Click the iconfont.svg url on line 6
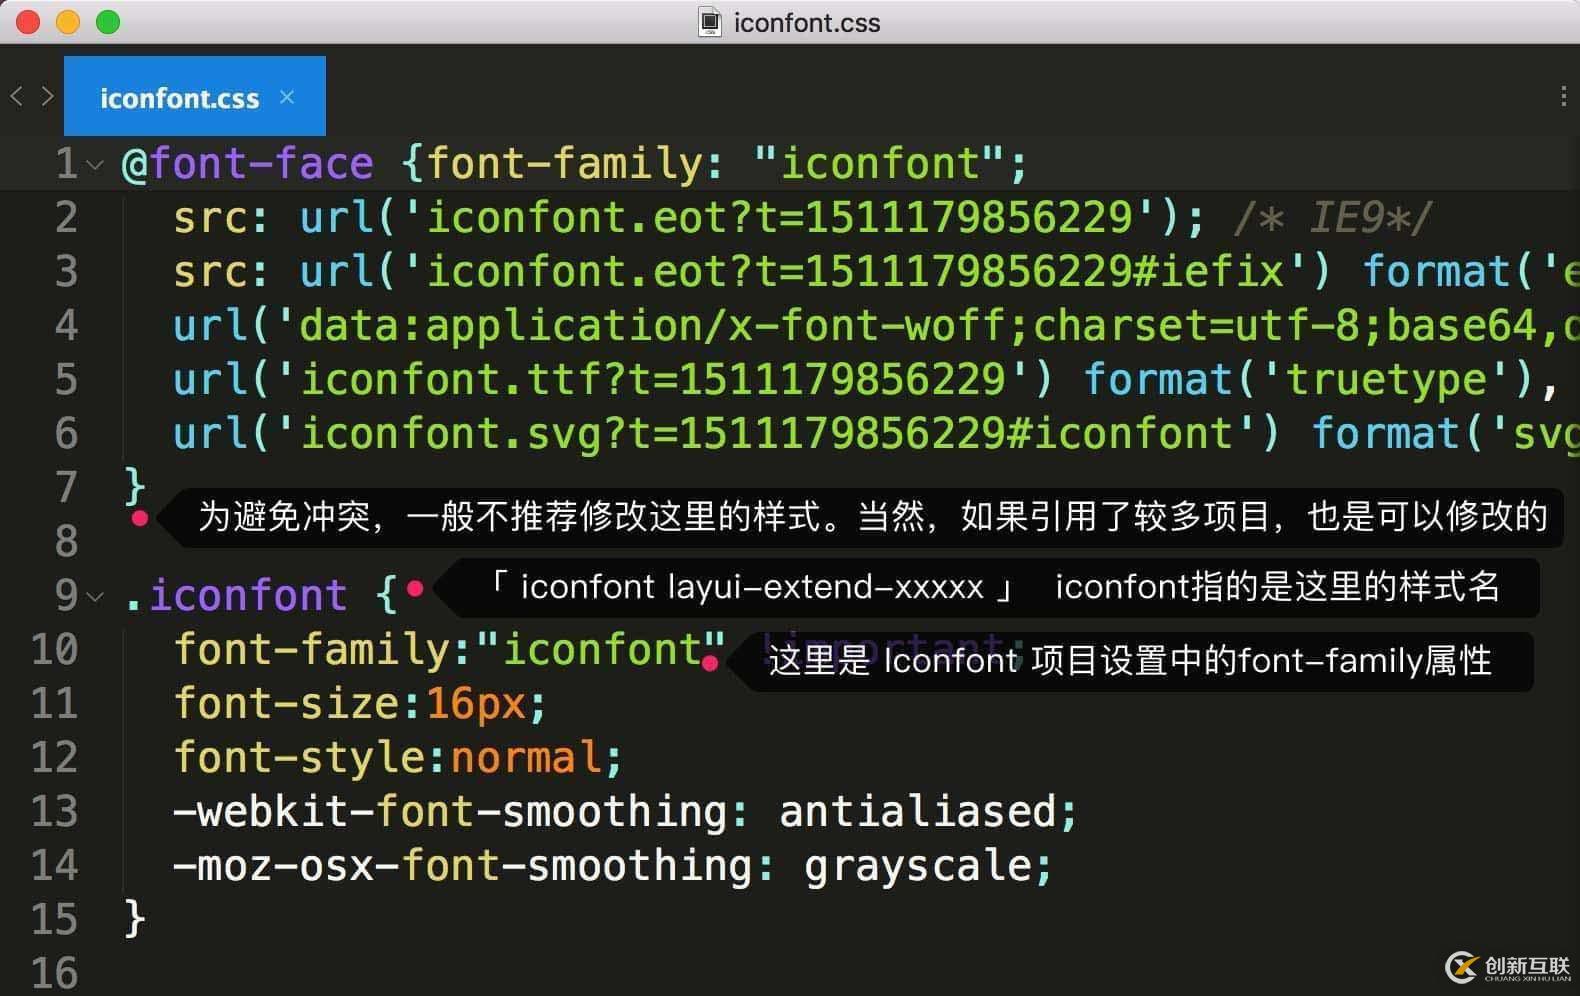The width and height of the screenshot is (1580, 996). 766,433
